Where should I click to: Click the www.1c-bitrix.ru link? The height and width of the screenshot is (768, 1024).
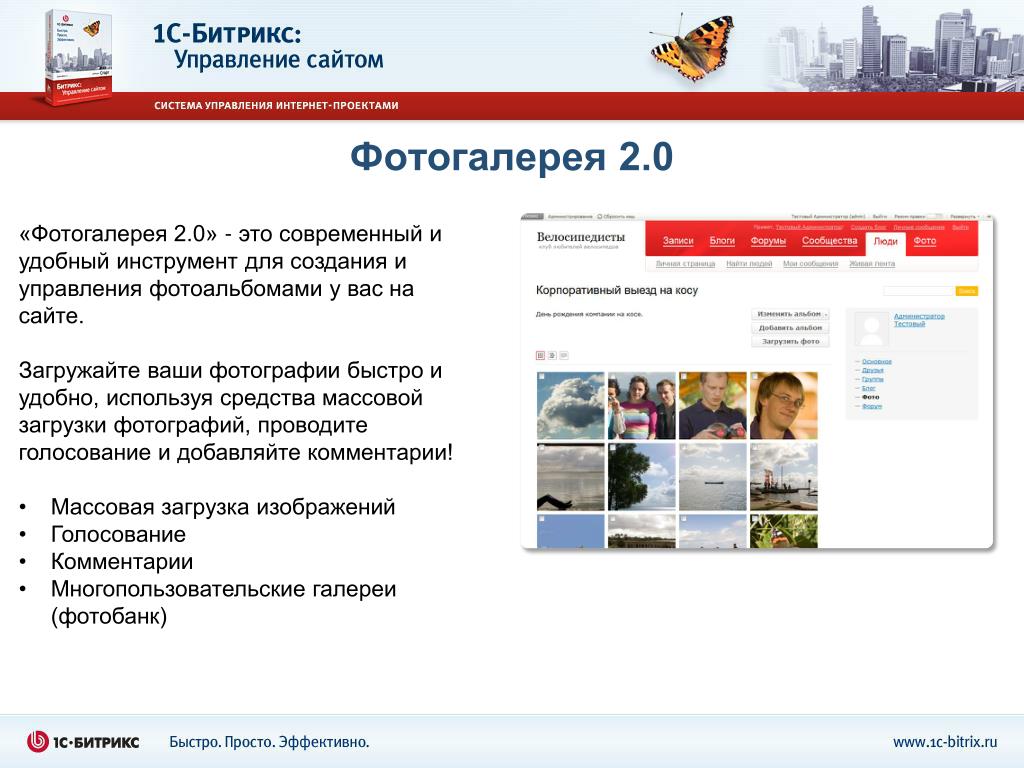click(945, 742)
